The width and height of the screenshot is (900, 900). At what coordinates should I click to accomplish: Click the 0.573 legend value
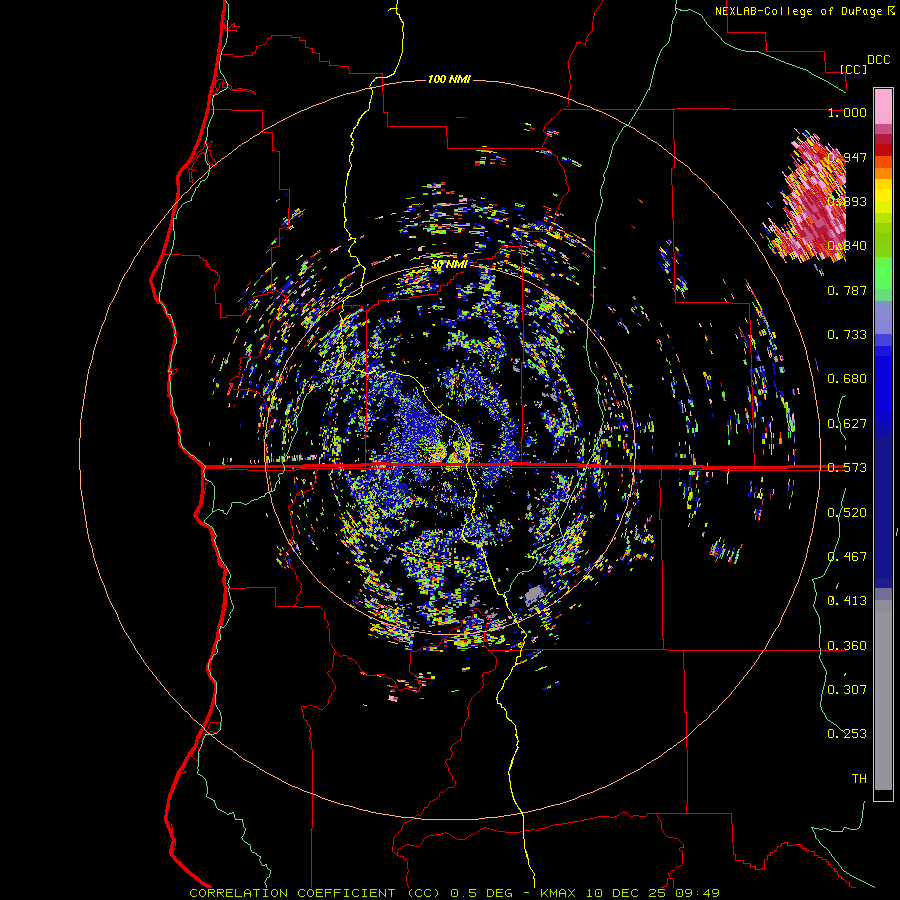point(847,468)
